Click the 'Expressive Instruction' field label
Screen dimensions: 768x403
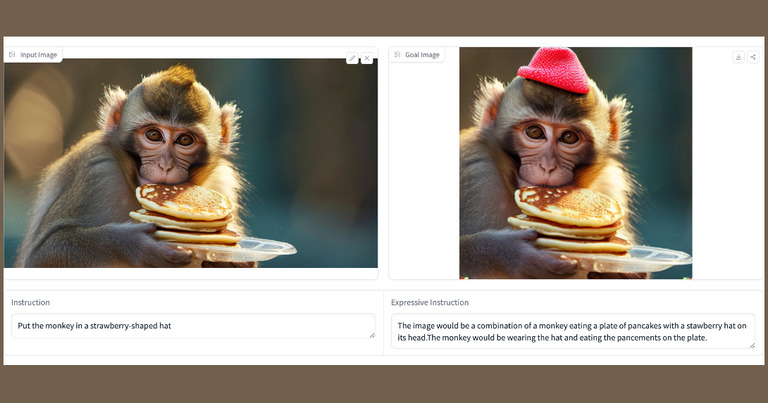point(430,303)
